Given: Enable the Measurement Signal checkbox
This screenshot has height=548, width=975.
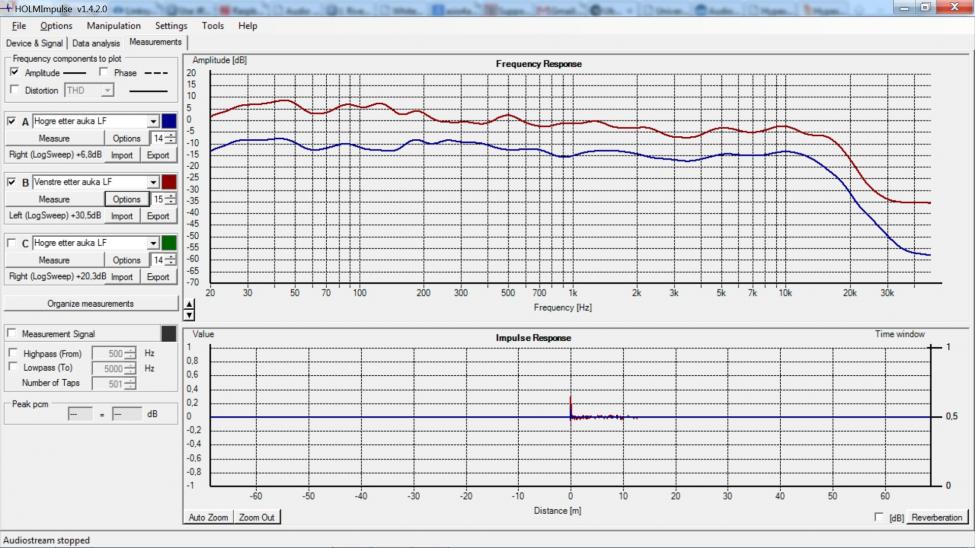Looking at the screenshot, I should (12, 333).
